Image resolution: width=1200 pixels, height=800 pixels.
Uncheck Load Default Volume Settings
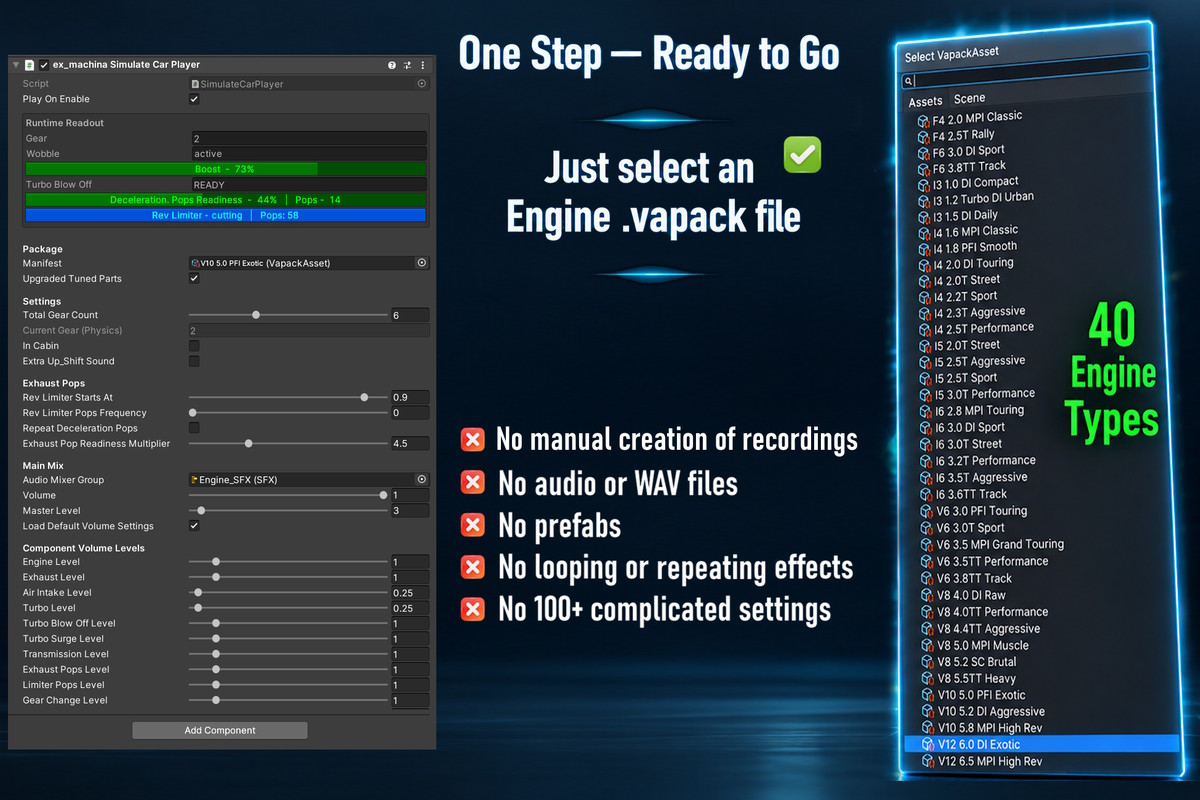tap(194, 526)
